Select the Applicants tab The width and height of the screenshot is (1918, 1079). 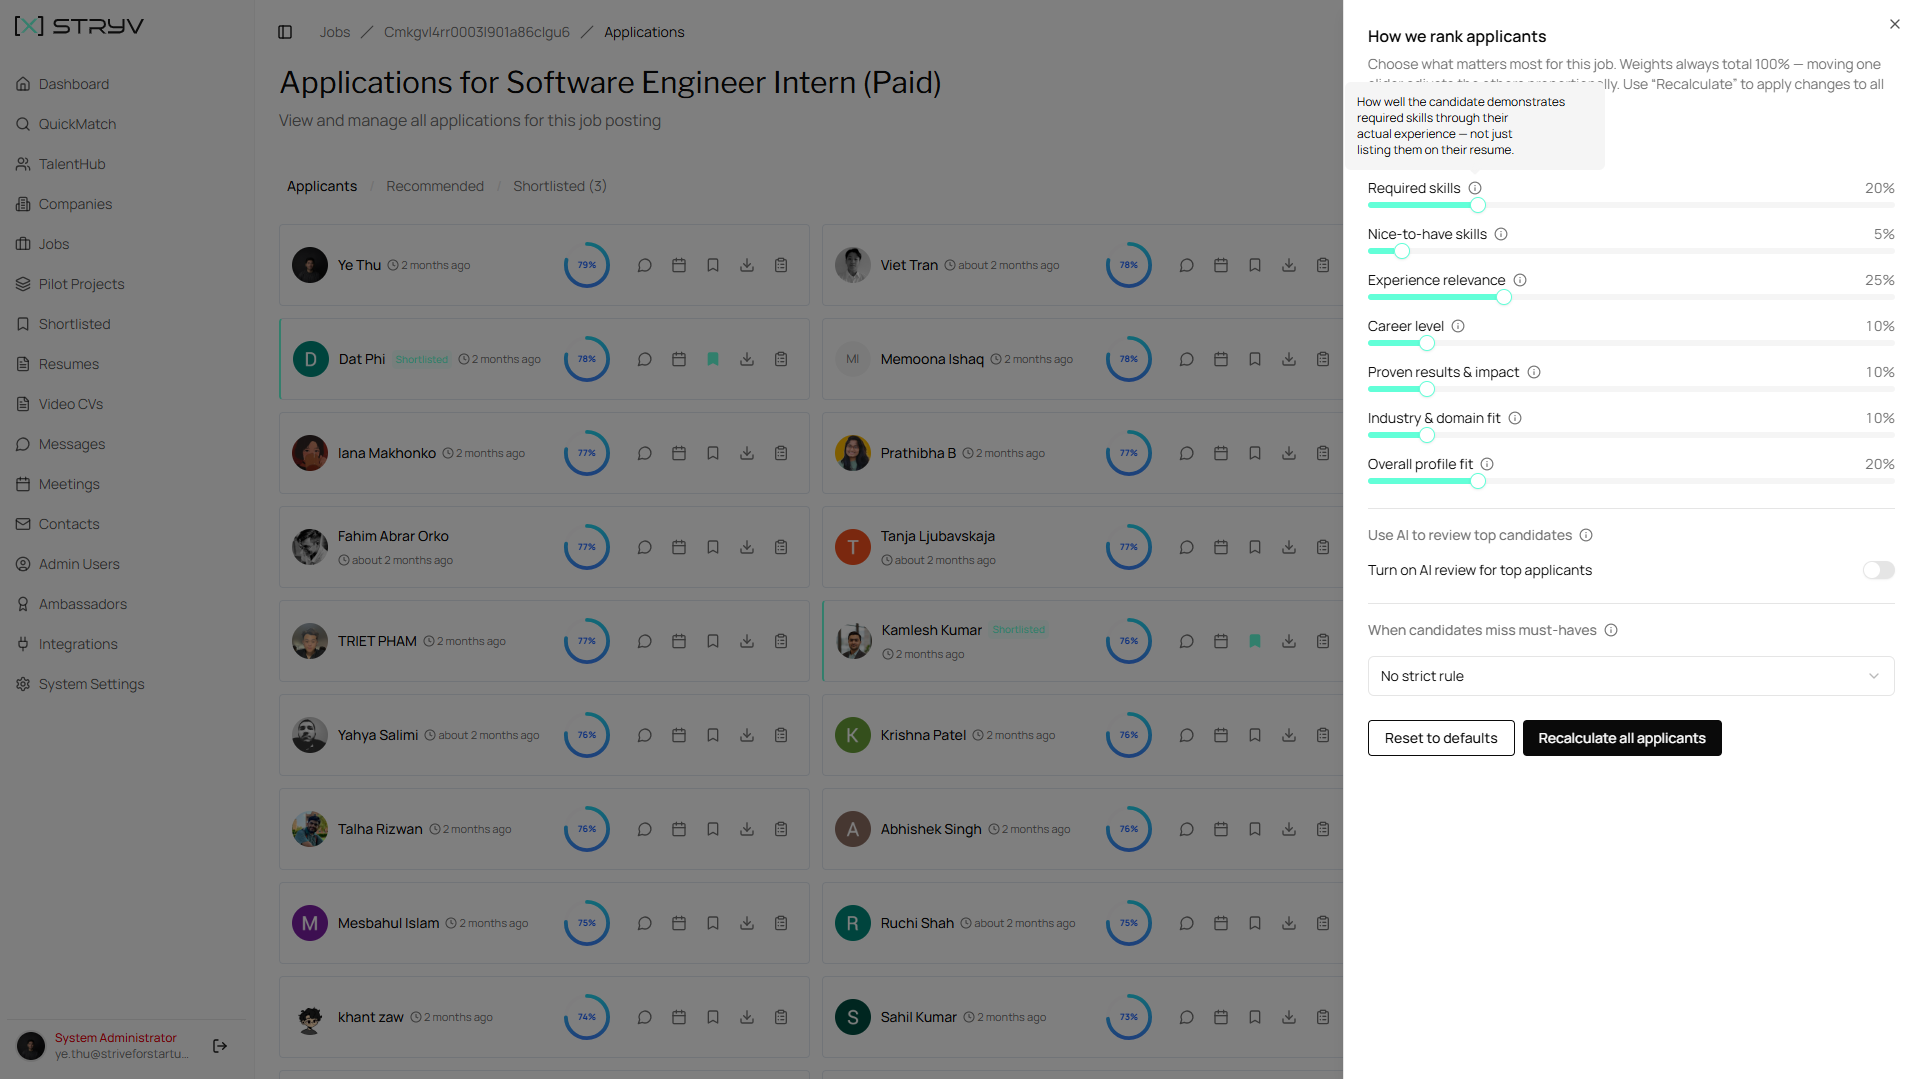[x=322, y=186]
